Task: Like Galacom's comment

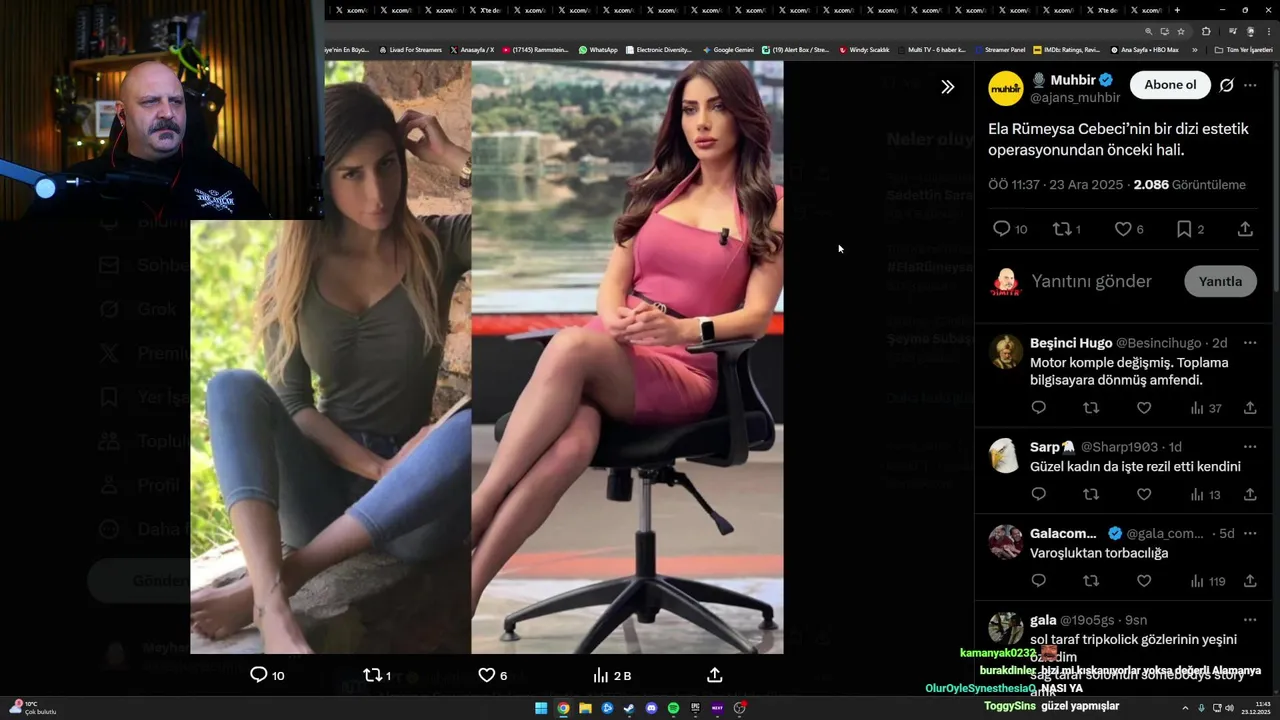Action: click(x=1144, y=581)
